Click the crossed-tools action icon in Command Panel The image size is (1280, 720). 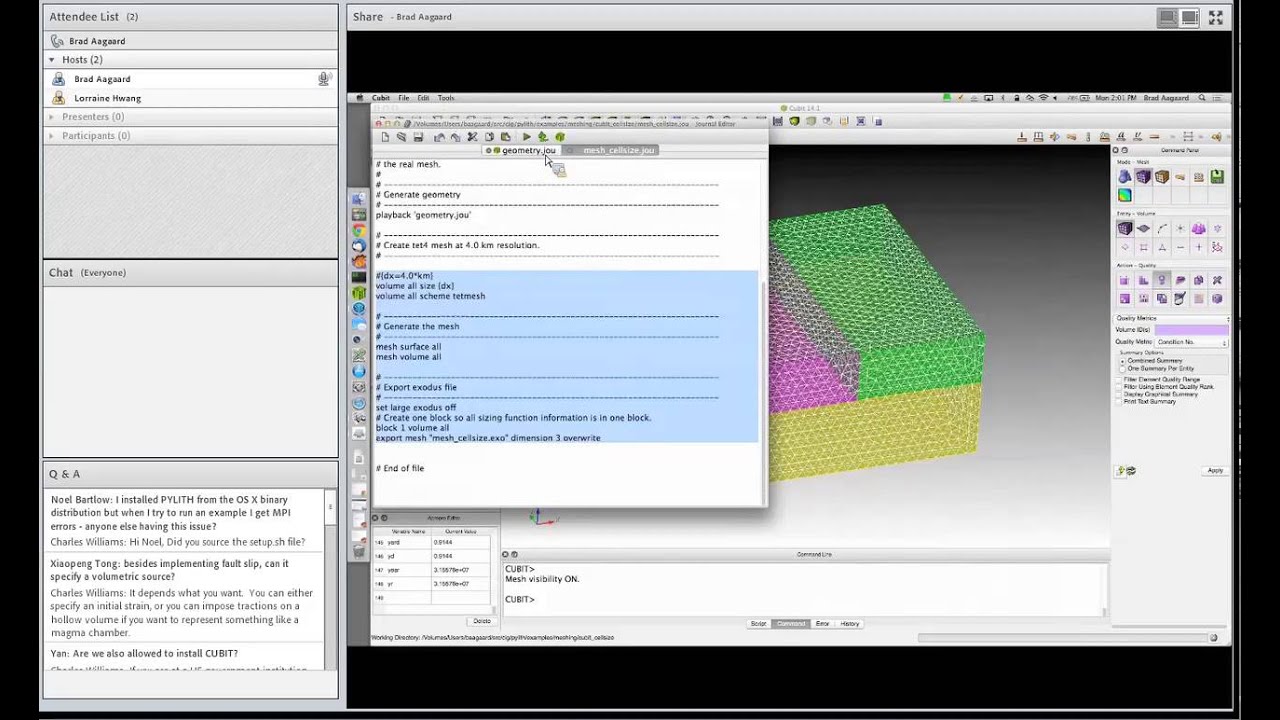[x=1217, y=281]
